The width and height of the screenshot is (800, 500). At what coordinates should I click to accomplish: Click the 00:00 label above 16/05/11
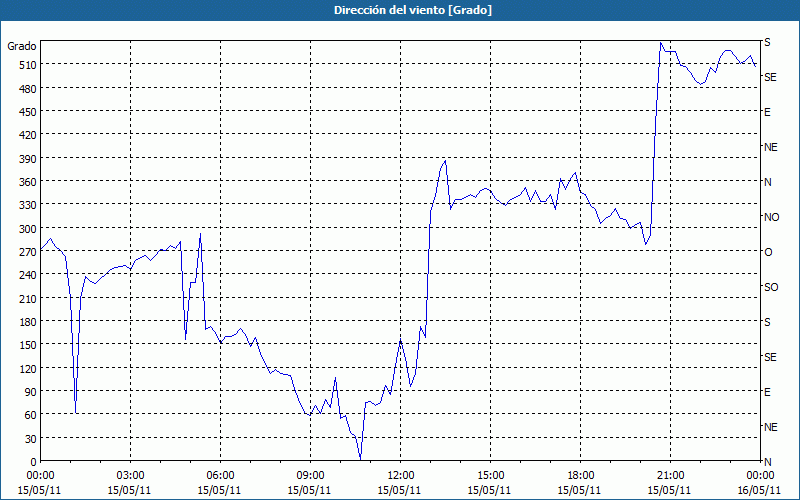pyautogui.click(x=760, y=476)
